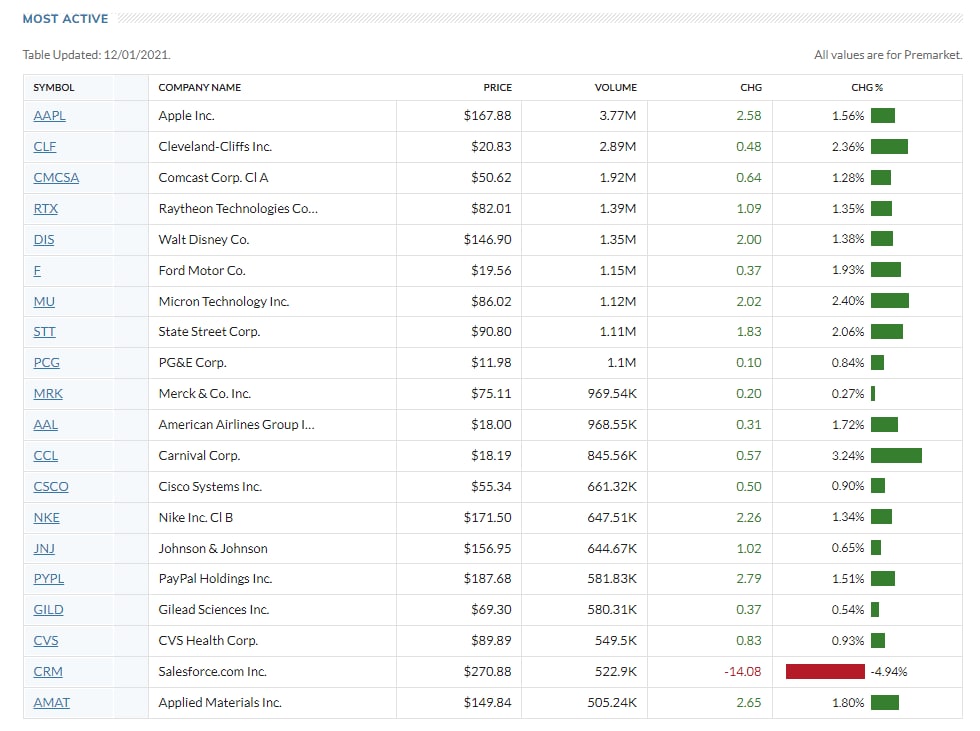Open the RTX stock link
Viewport: 980px width, 731px height.
[x=46, y=208]
